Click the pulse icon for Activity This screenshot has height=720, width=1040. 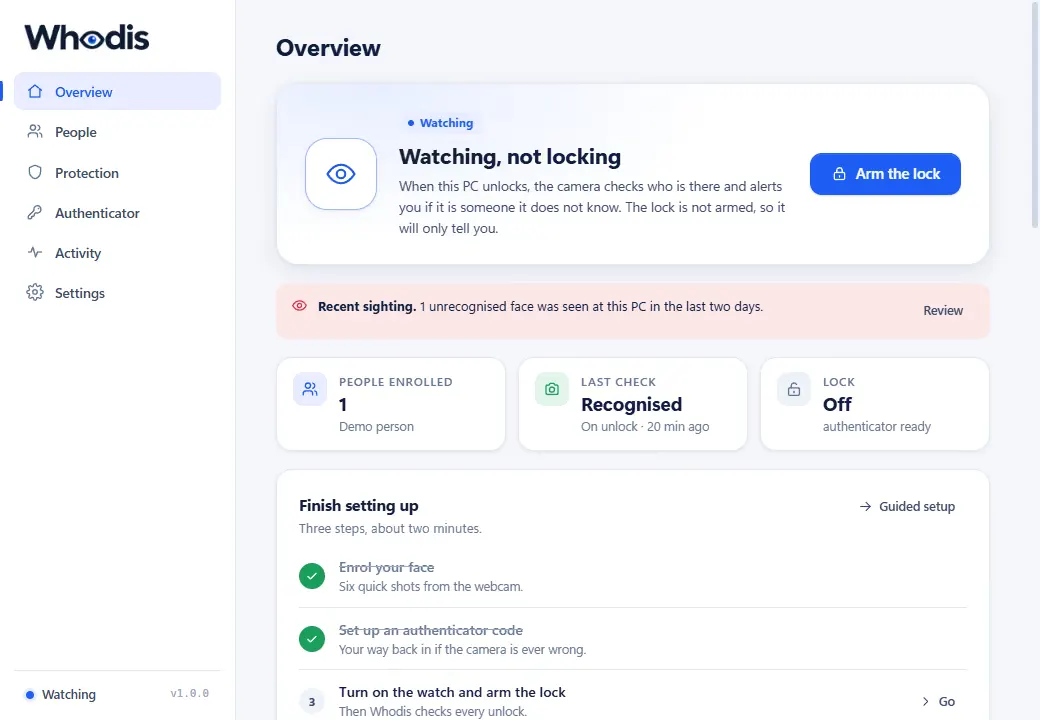point(35,253)
